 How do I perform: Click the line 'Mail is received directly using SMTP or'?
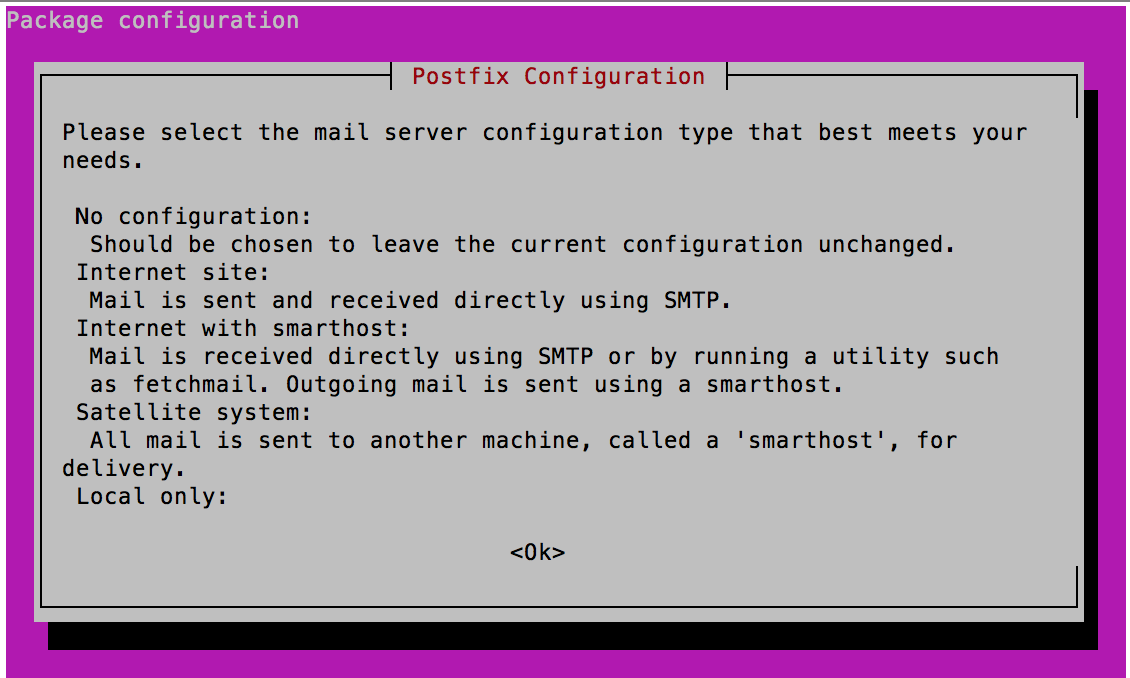pyautogui.click(x=544, y=357)
